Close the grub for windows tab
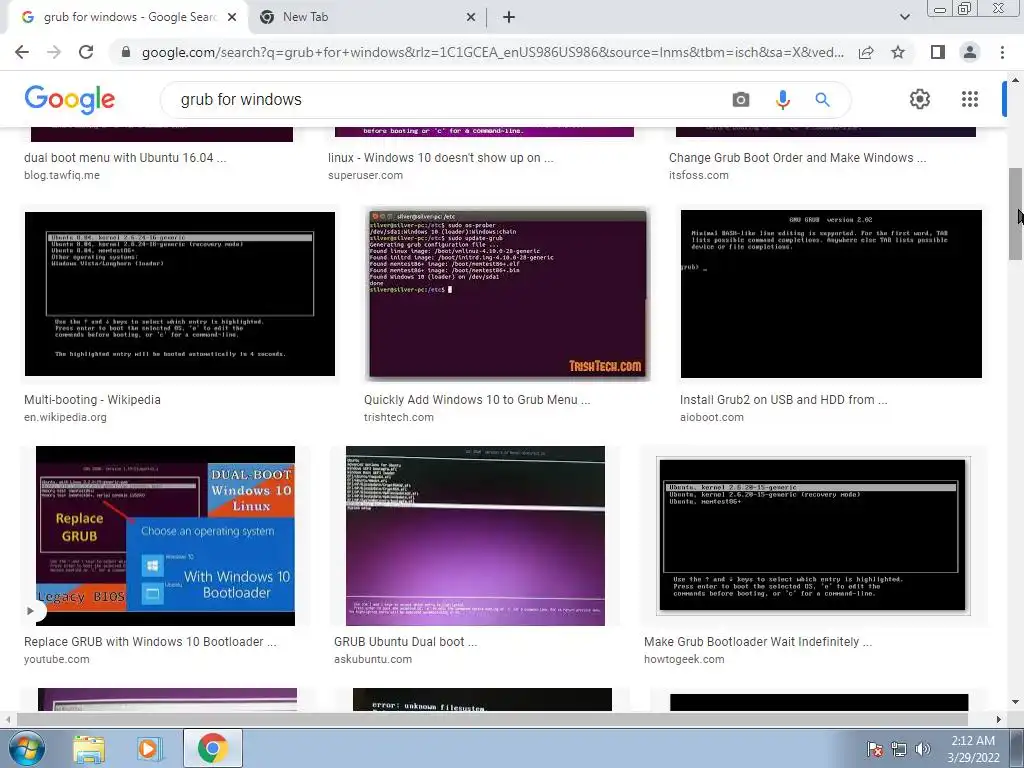 tap(232, 18)
